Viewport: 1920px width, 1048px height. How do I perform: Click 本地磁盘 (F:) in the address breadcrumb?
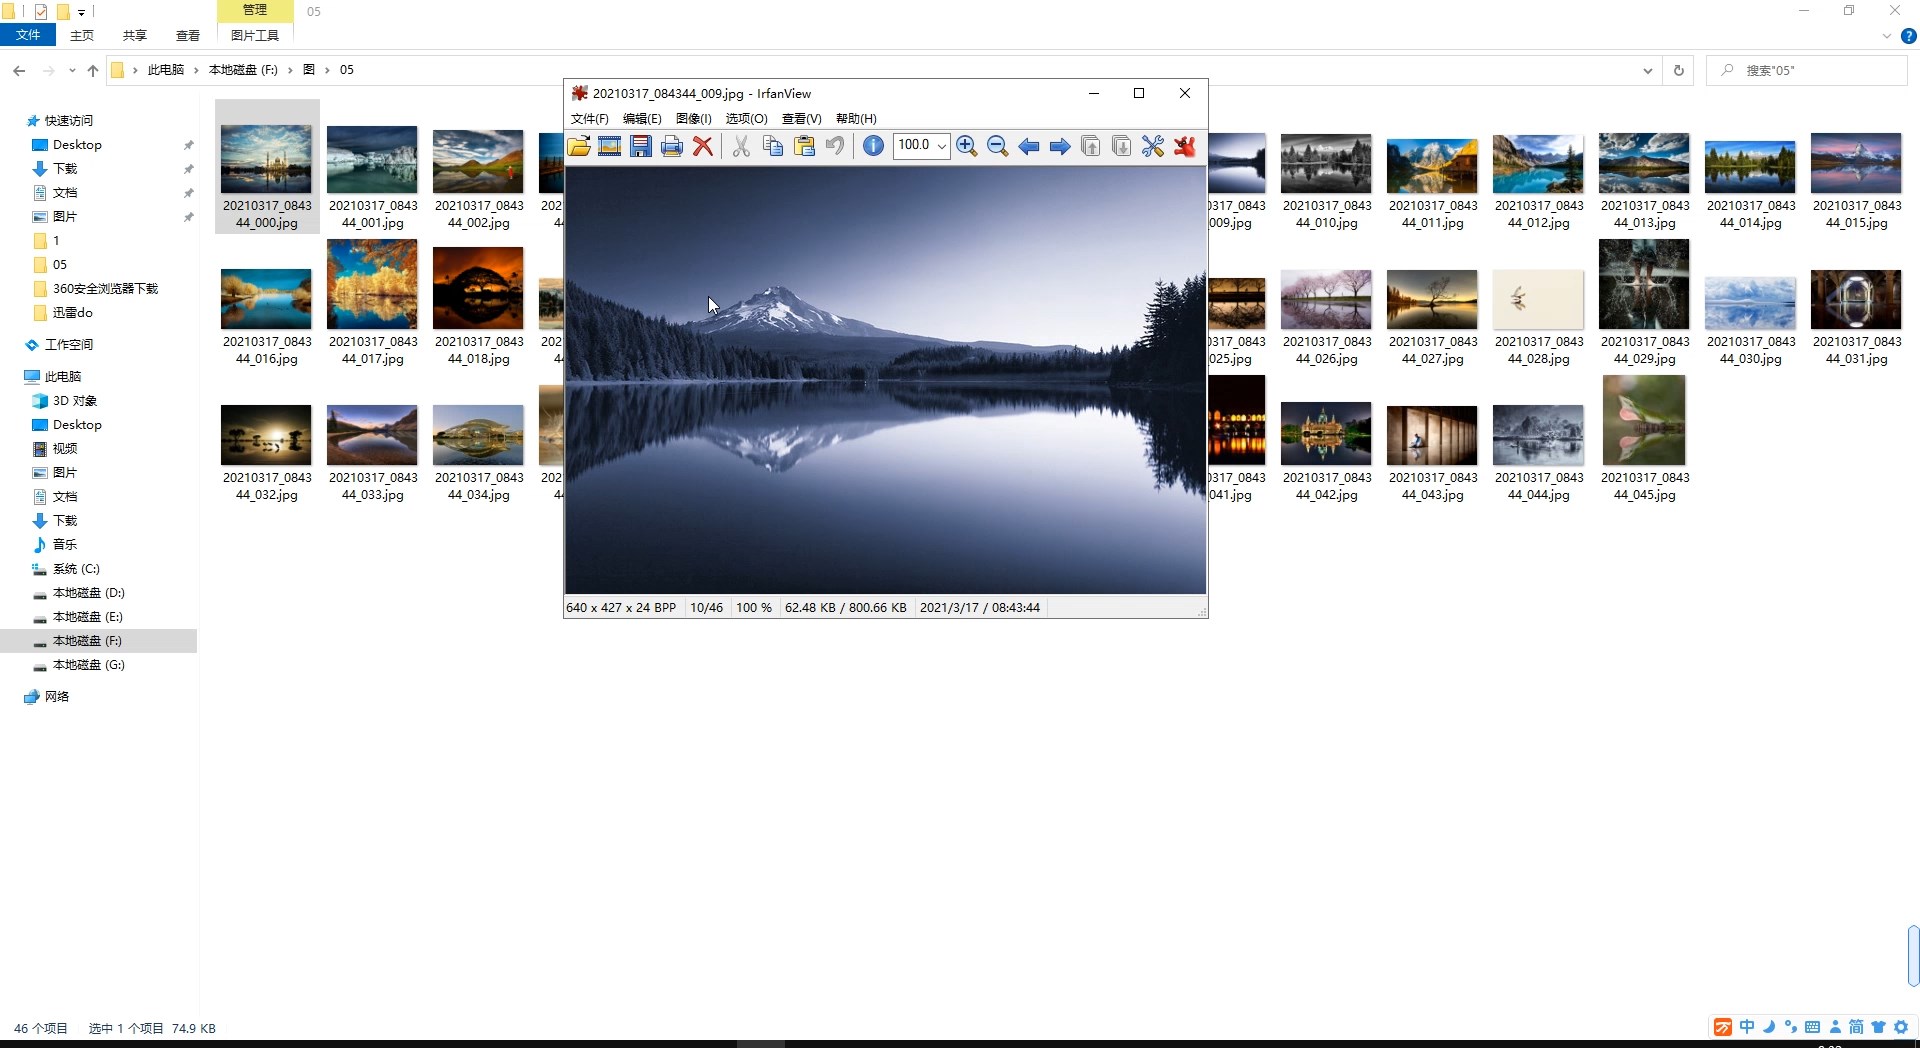(243, 70)
